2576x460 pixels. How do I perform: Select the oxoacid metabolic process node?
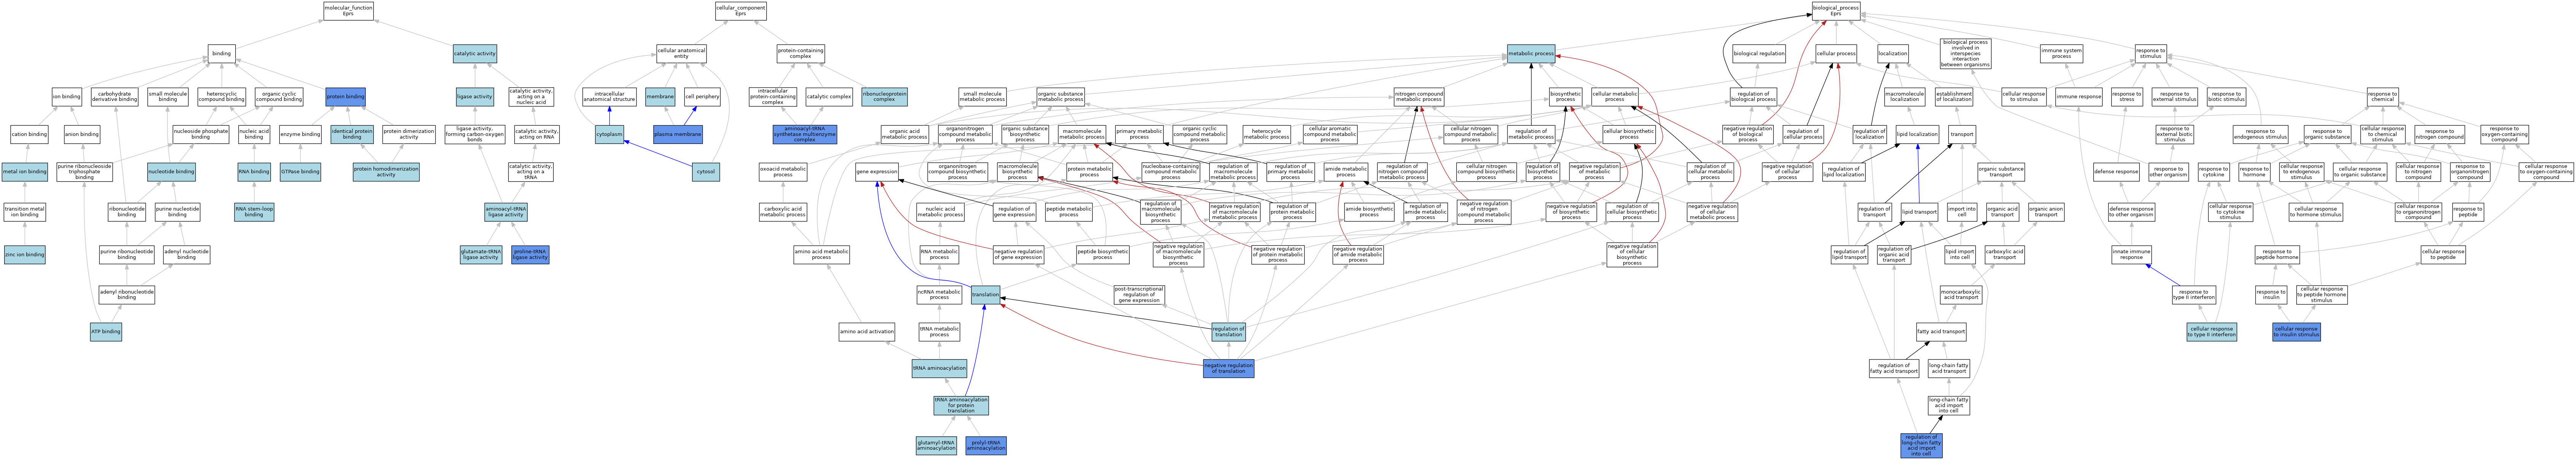click(782, 172)
